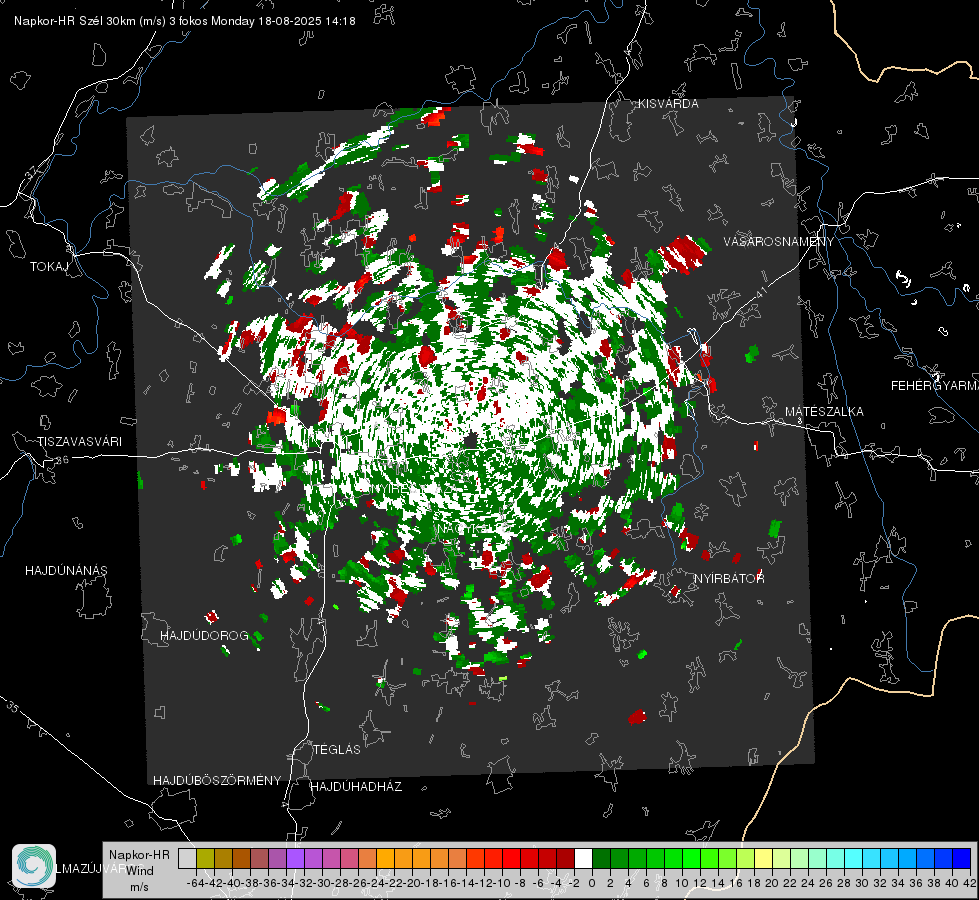979x900 pixels.
Task: Select the MÁTÉSZALKA city label
Action: (x=824, y=412)
